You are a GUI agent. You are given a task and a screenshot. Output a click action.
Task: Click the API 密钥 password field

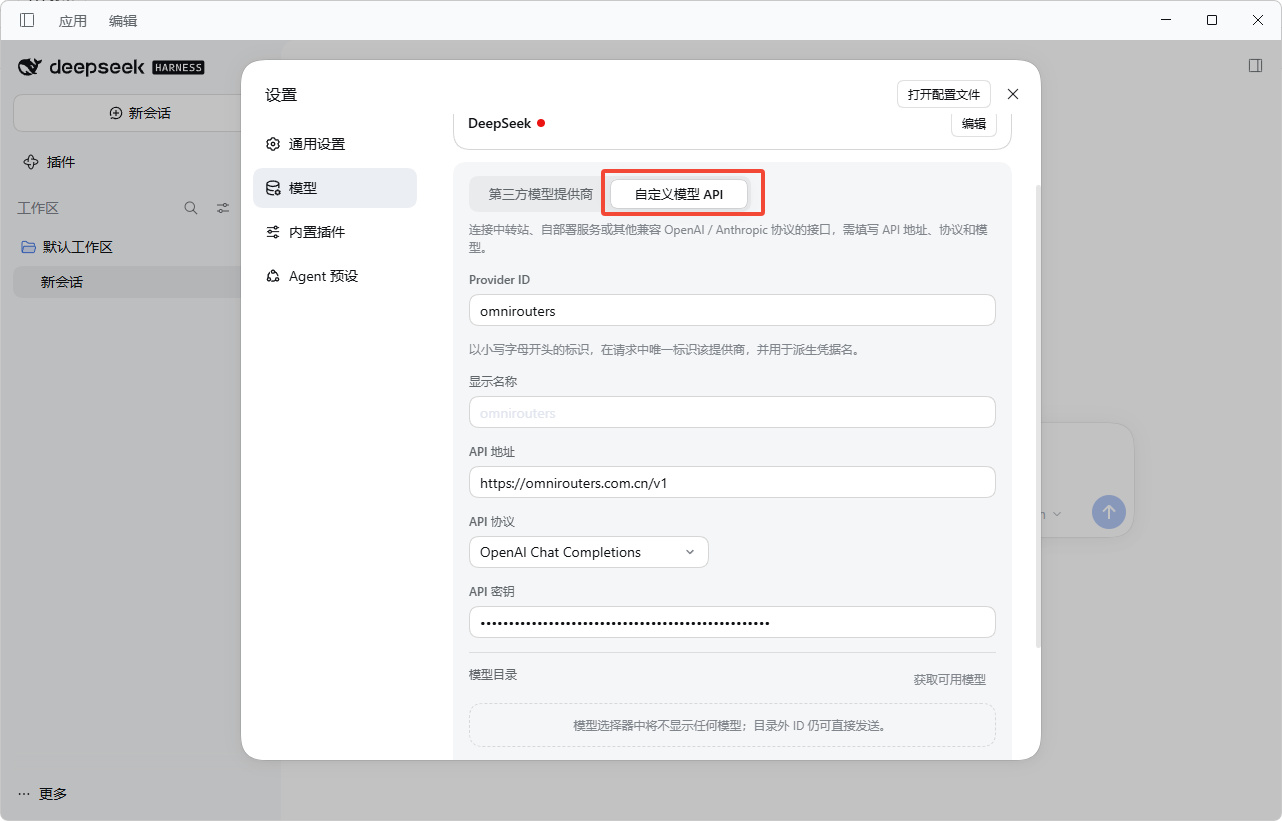[x=732, y=622]
